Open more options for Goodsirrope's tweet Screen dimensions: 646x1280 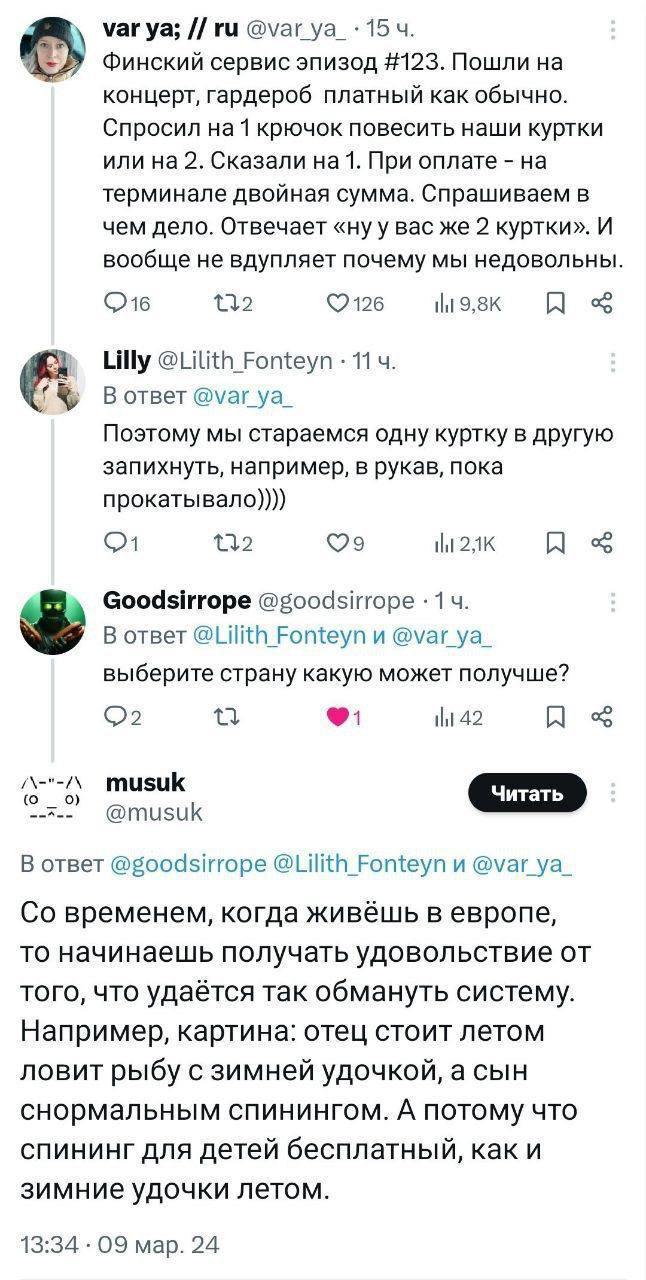click(612, 601)
